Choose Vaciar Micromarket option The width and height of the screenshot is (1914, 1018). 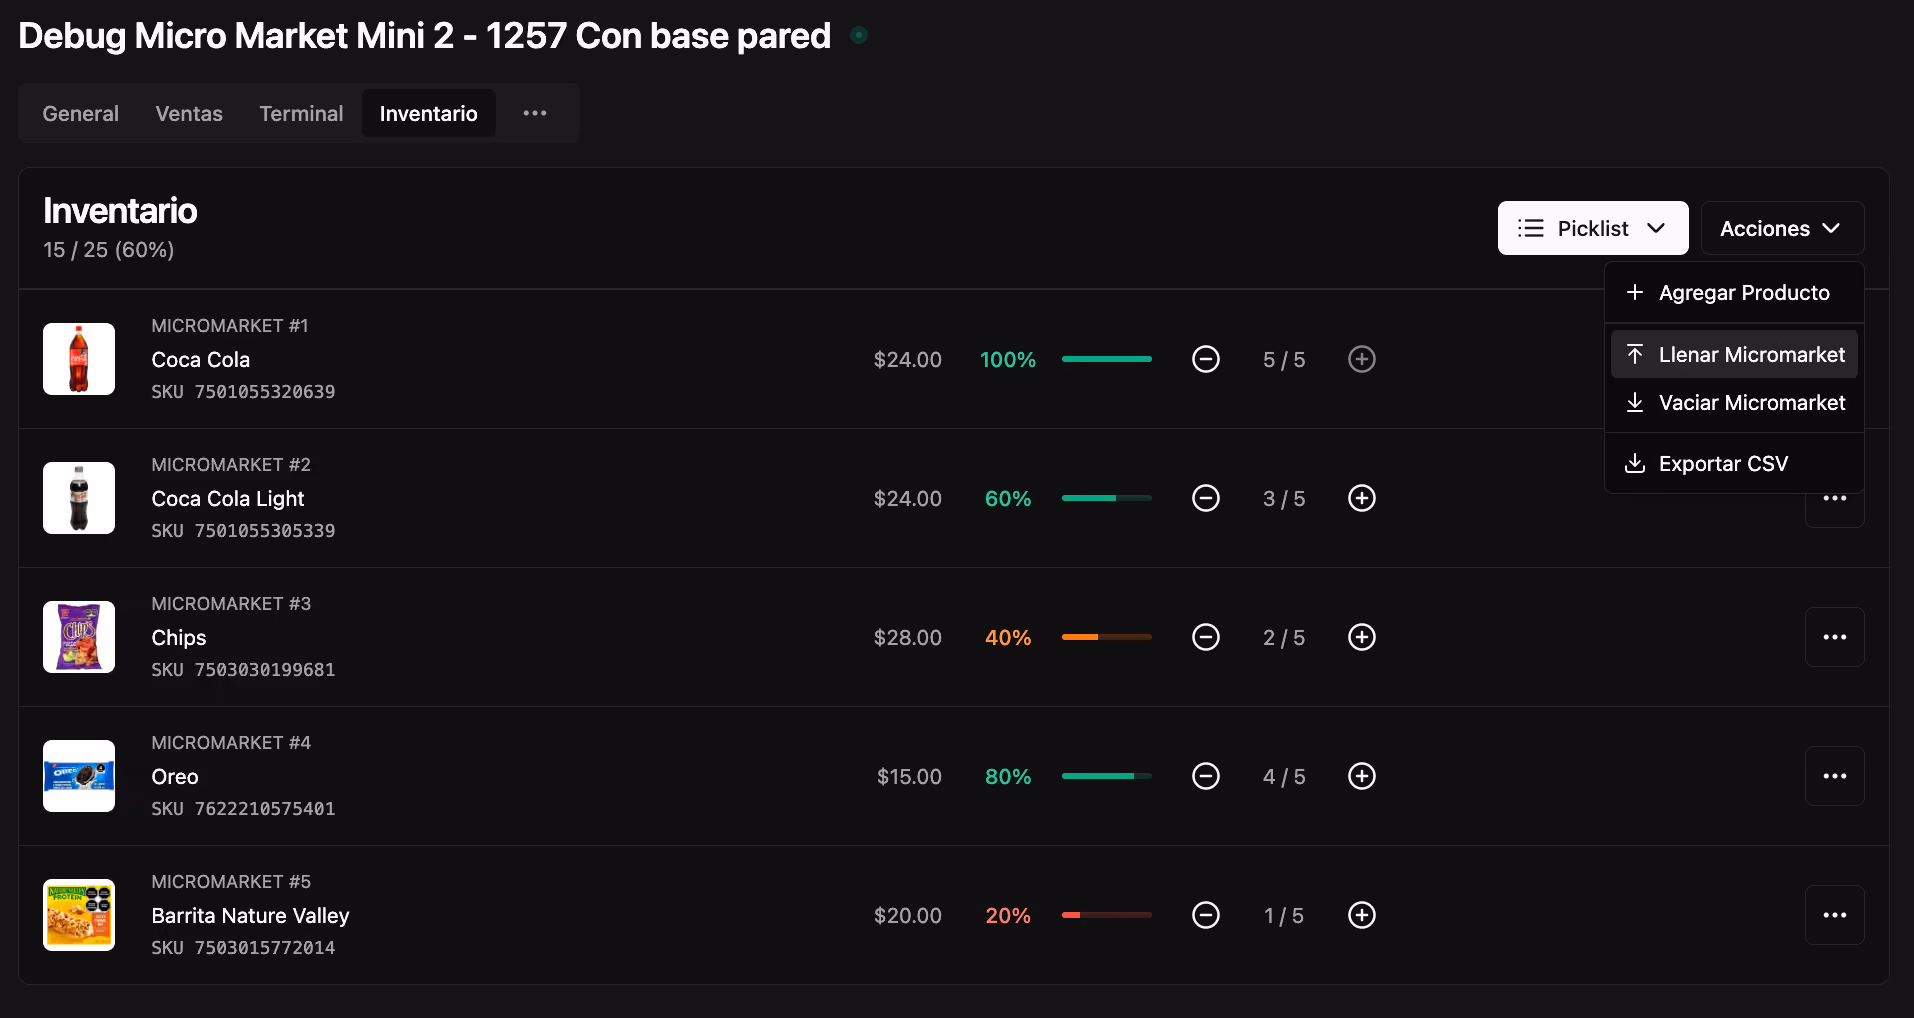coord(1734,403)
